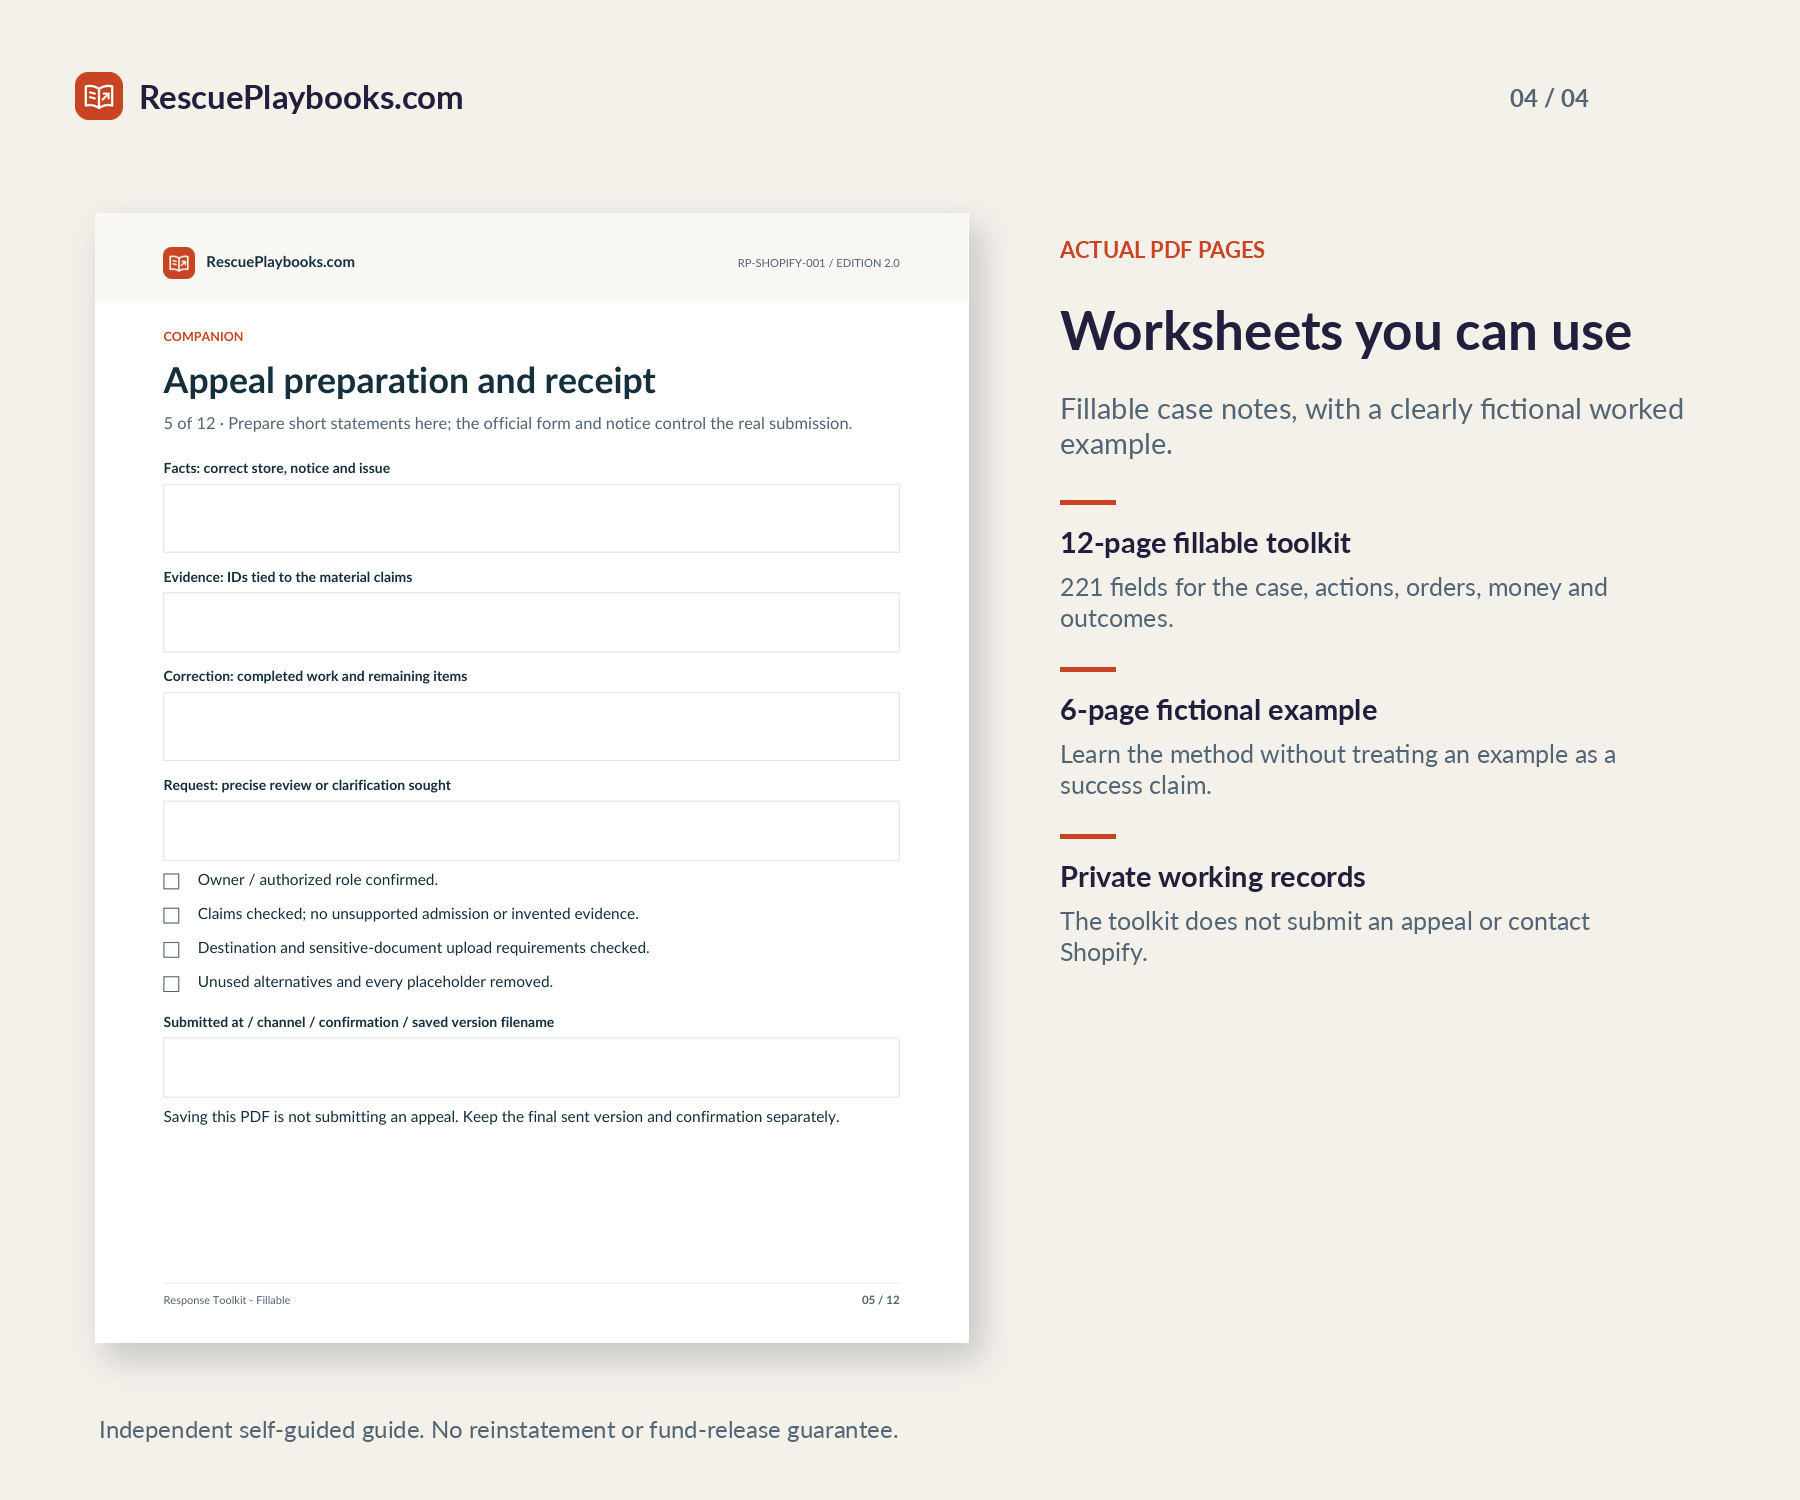Select the ACTUAL PDF PAGES label

1162,250
